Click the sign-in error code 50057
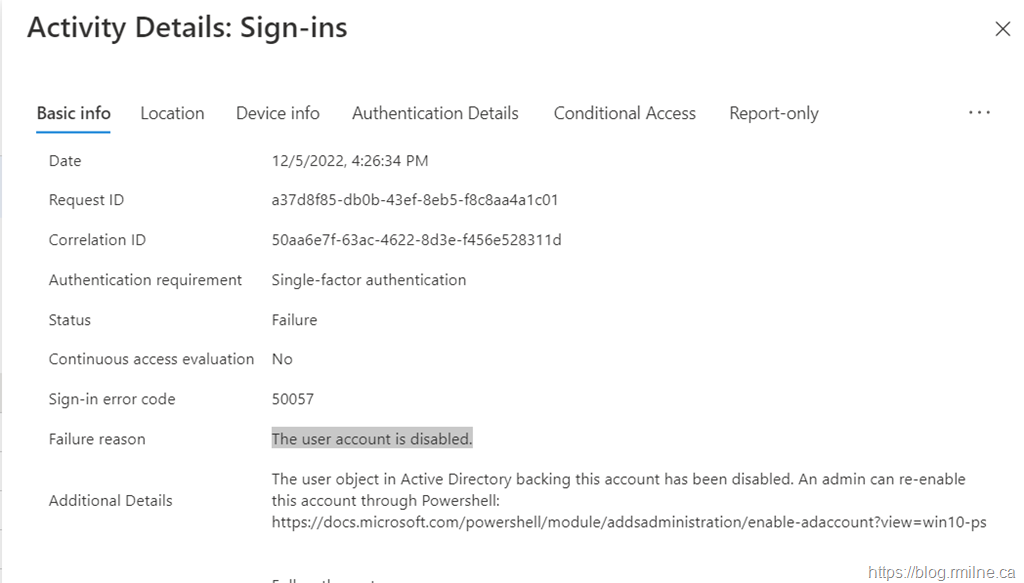Viewport: 1024px width, 583px height. 292,399
